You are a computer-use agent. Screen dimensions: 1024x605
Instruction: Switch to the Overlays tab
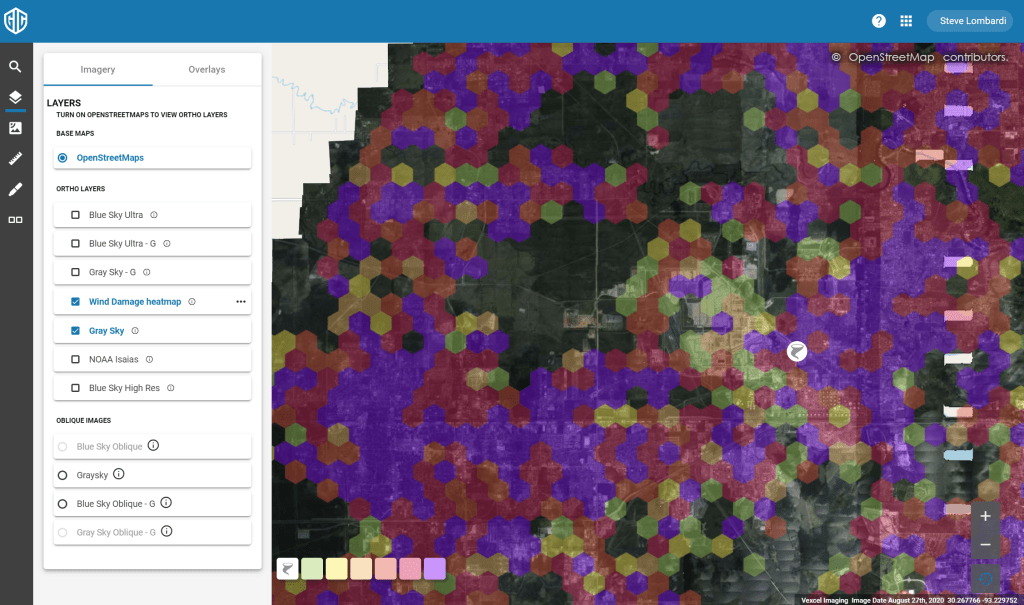[207, 70]
